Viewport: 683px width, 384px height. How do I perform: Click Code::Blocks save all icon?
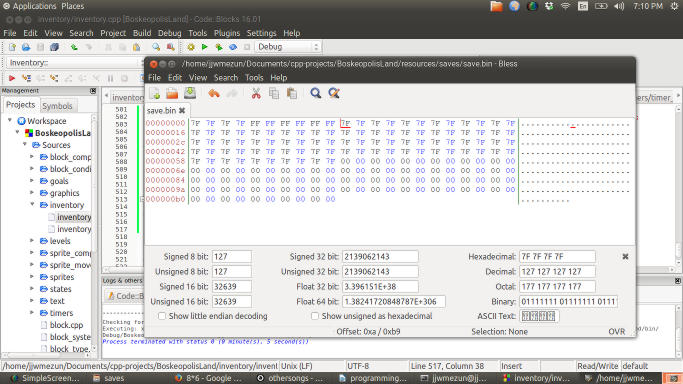click(54, 47)
